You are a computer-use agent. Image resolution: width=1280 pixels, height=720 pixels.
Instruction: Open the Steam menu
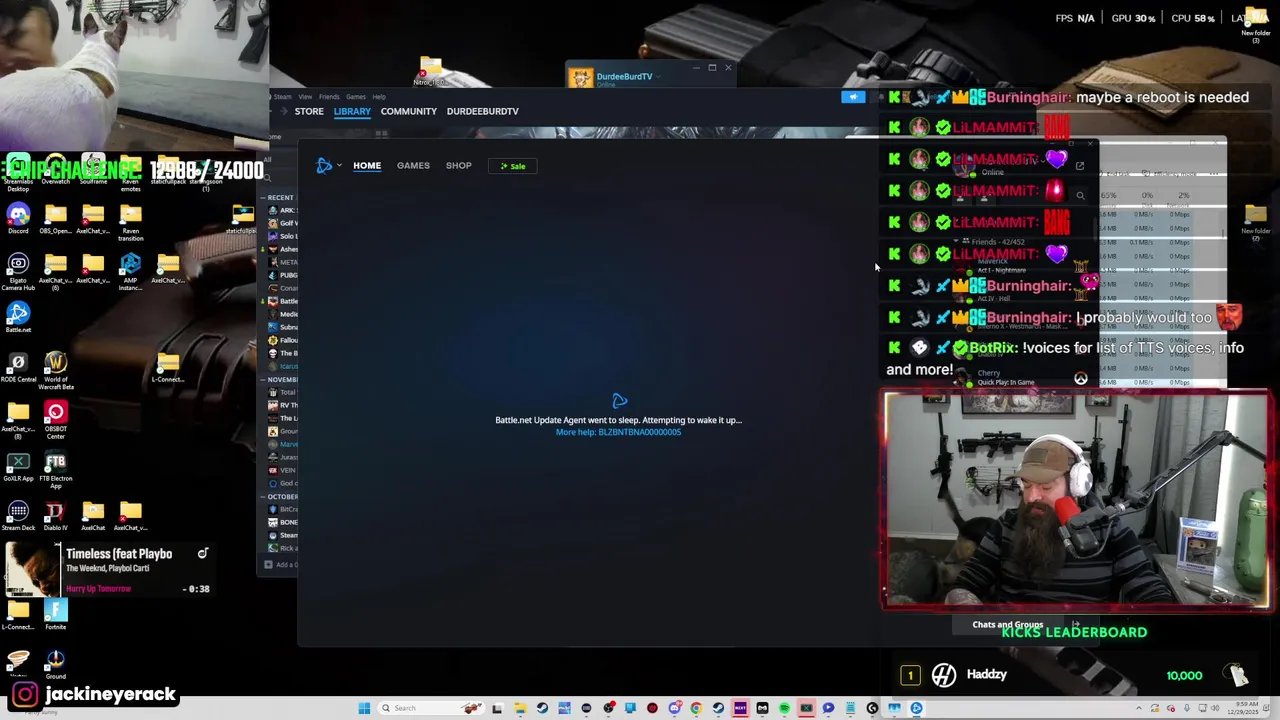tap(282, 97)
